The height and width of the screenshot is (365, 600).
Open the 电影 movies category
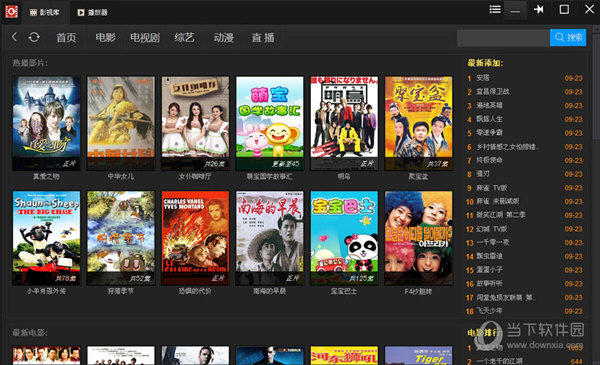[106, 37]
